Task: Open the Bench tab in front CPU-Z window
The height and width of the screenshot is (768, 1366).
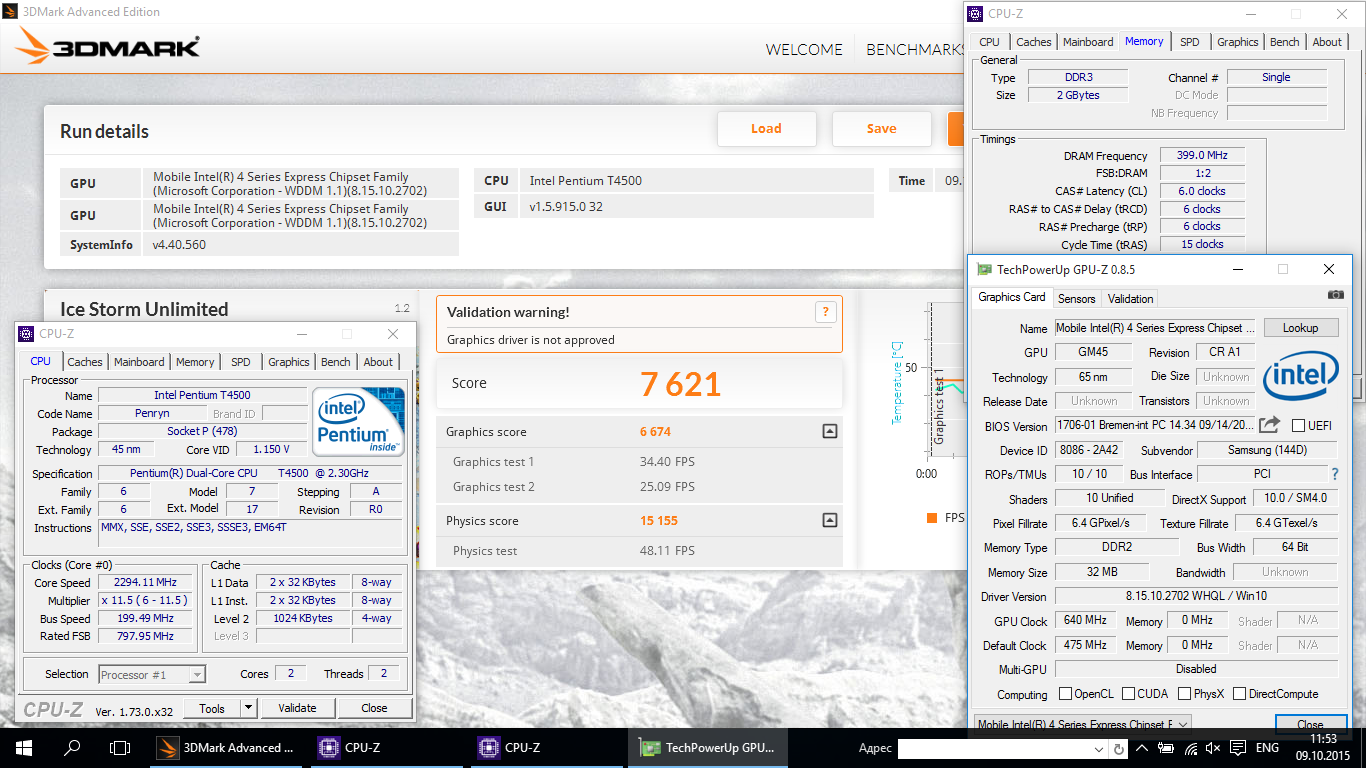Action: point(336,362)
